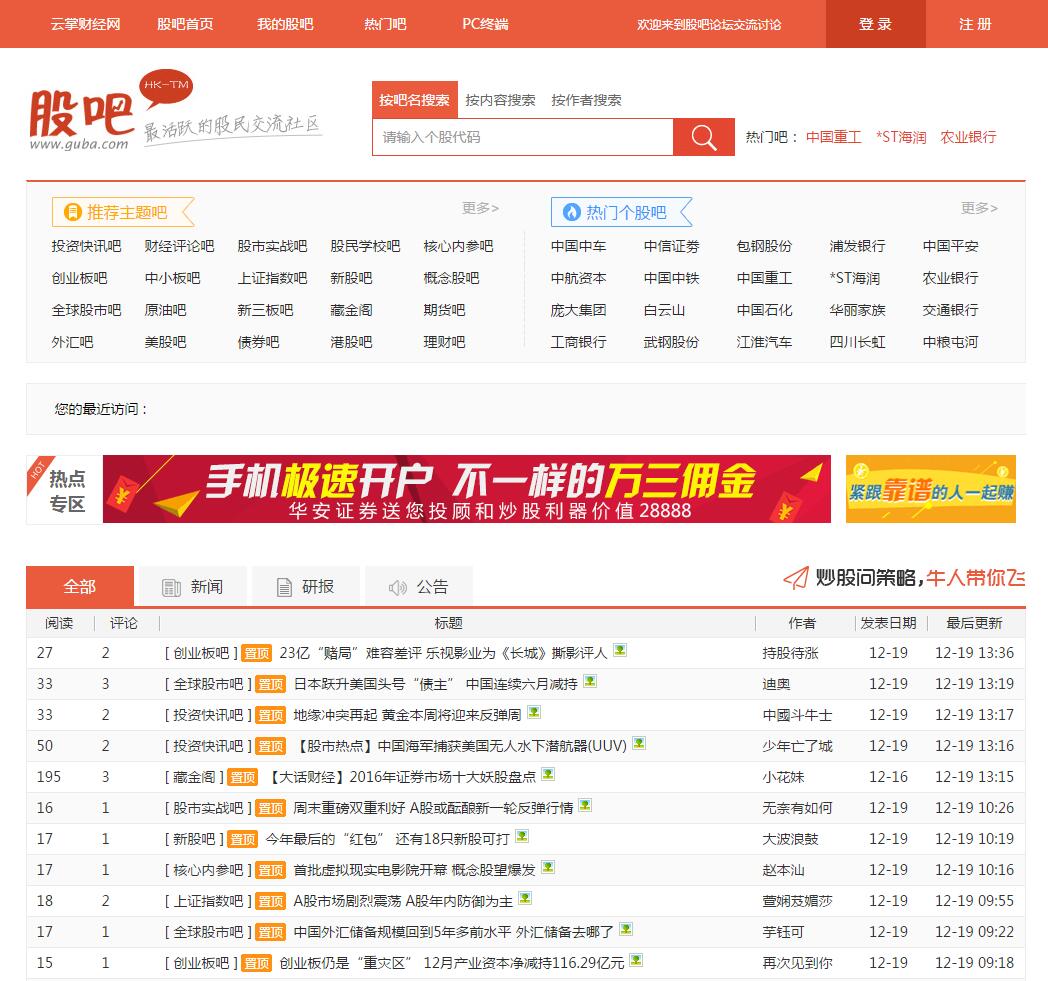Focus the stock code search field
This screenshot has width=1048, height=981.
(523, 137)
